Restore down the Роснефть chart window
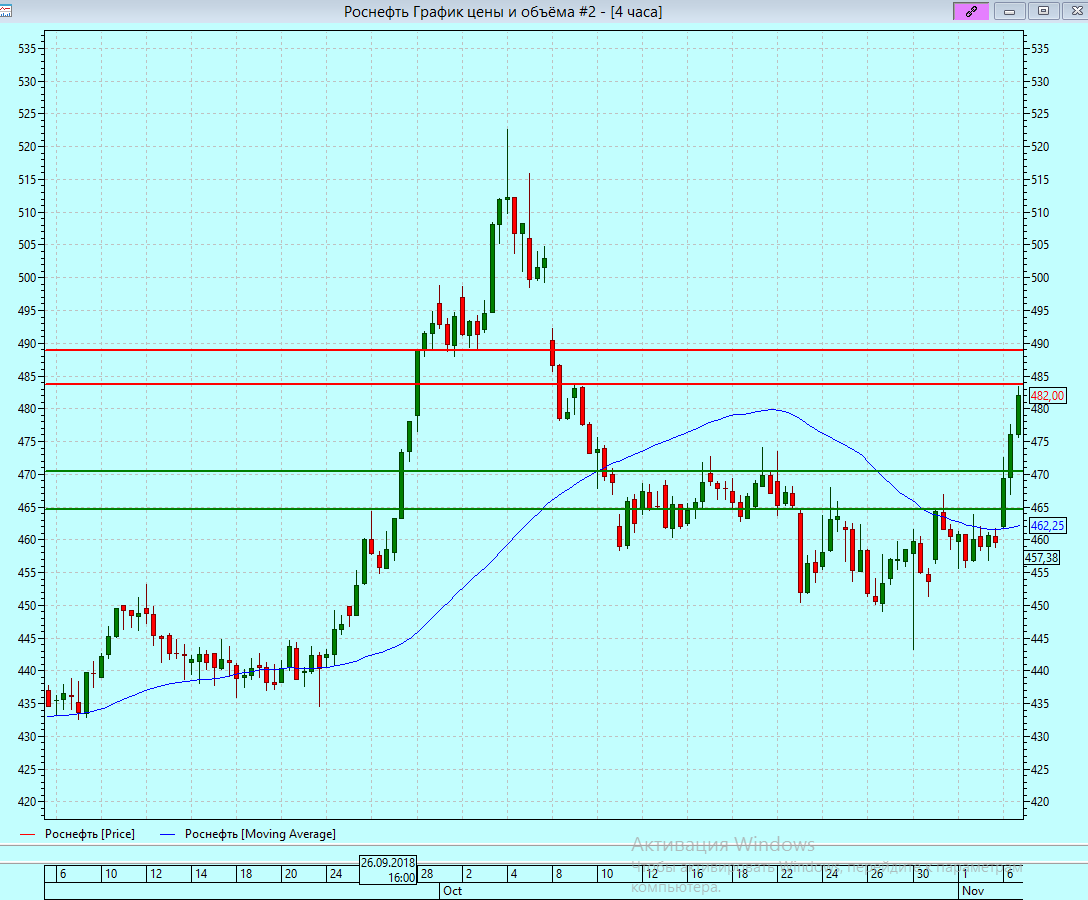Screen dimensions: 1088x900 pos(1043,11)
